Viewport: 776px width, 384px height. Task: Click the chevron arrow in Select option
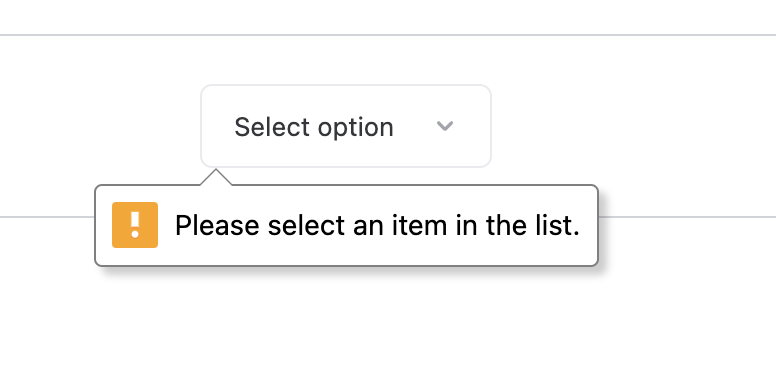click(x=445, y=126)
